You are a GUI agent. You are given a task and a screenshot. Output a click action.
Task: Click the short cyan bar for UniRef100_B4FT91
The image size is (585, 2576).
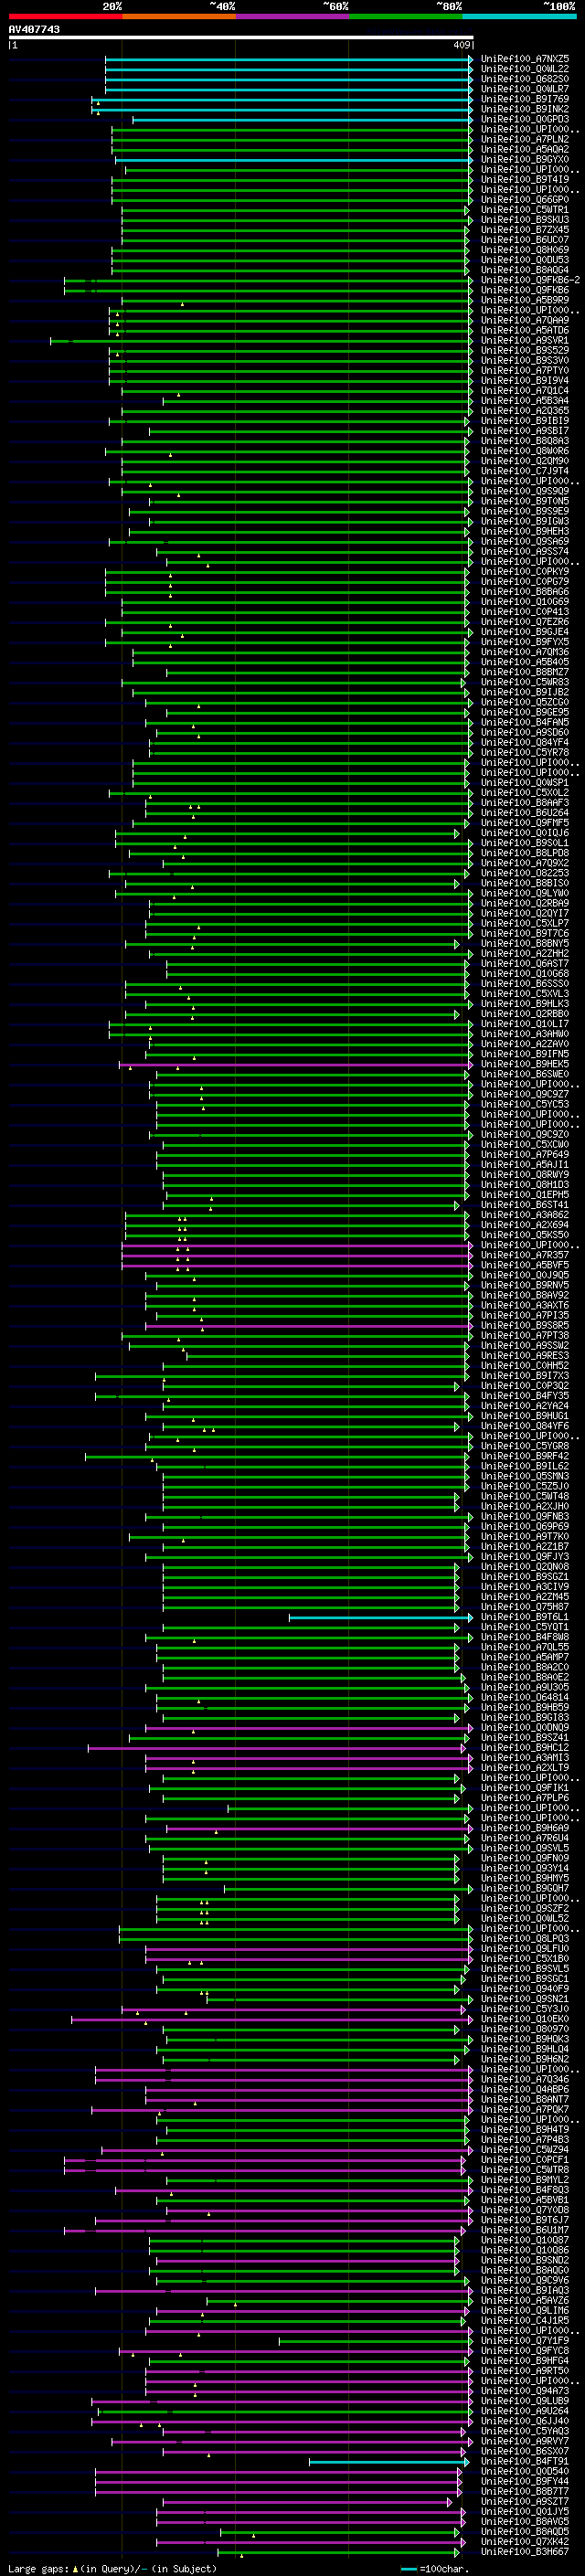[x=388, y=2462]
